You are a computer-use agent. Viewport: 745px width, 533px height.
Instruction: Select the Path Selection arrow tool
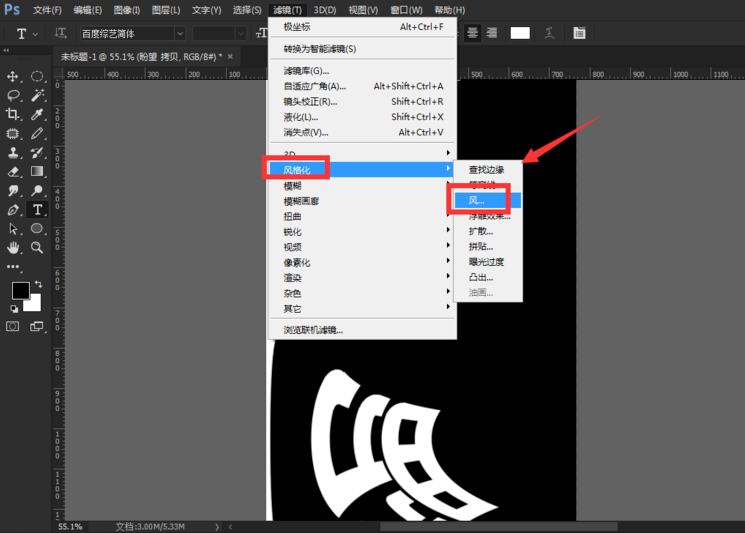point(13,228)
